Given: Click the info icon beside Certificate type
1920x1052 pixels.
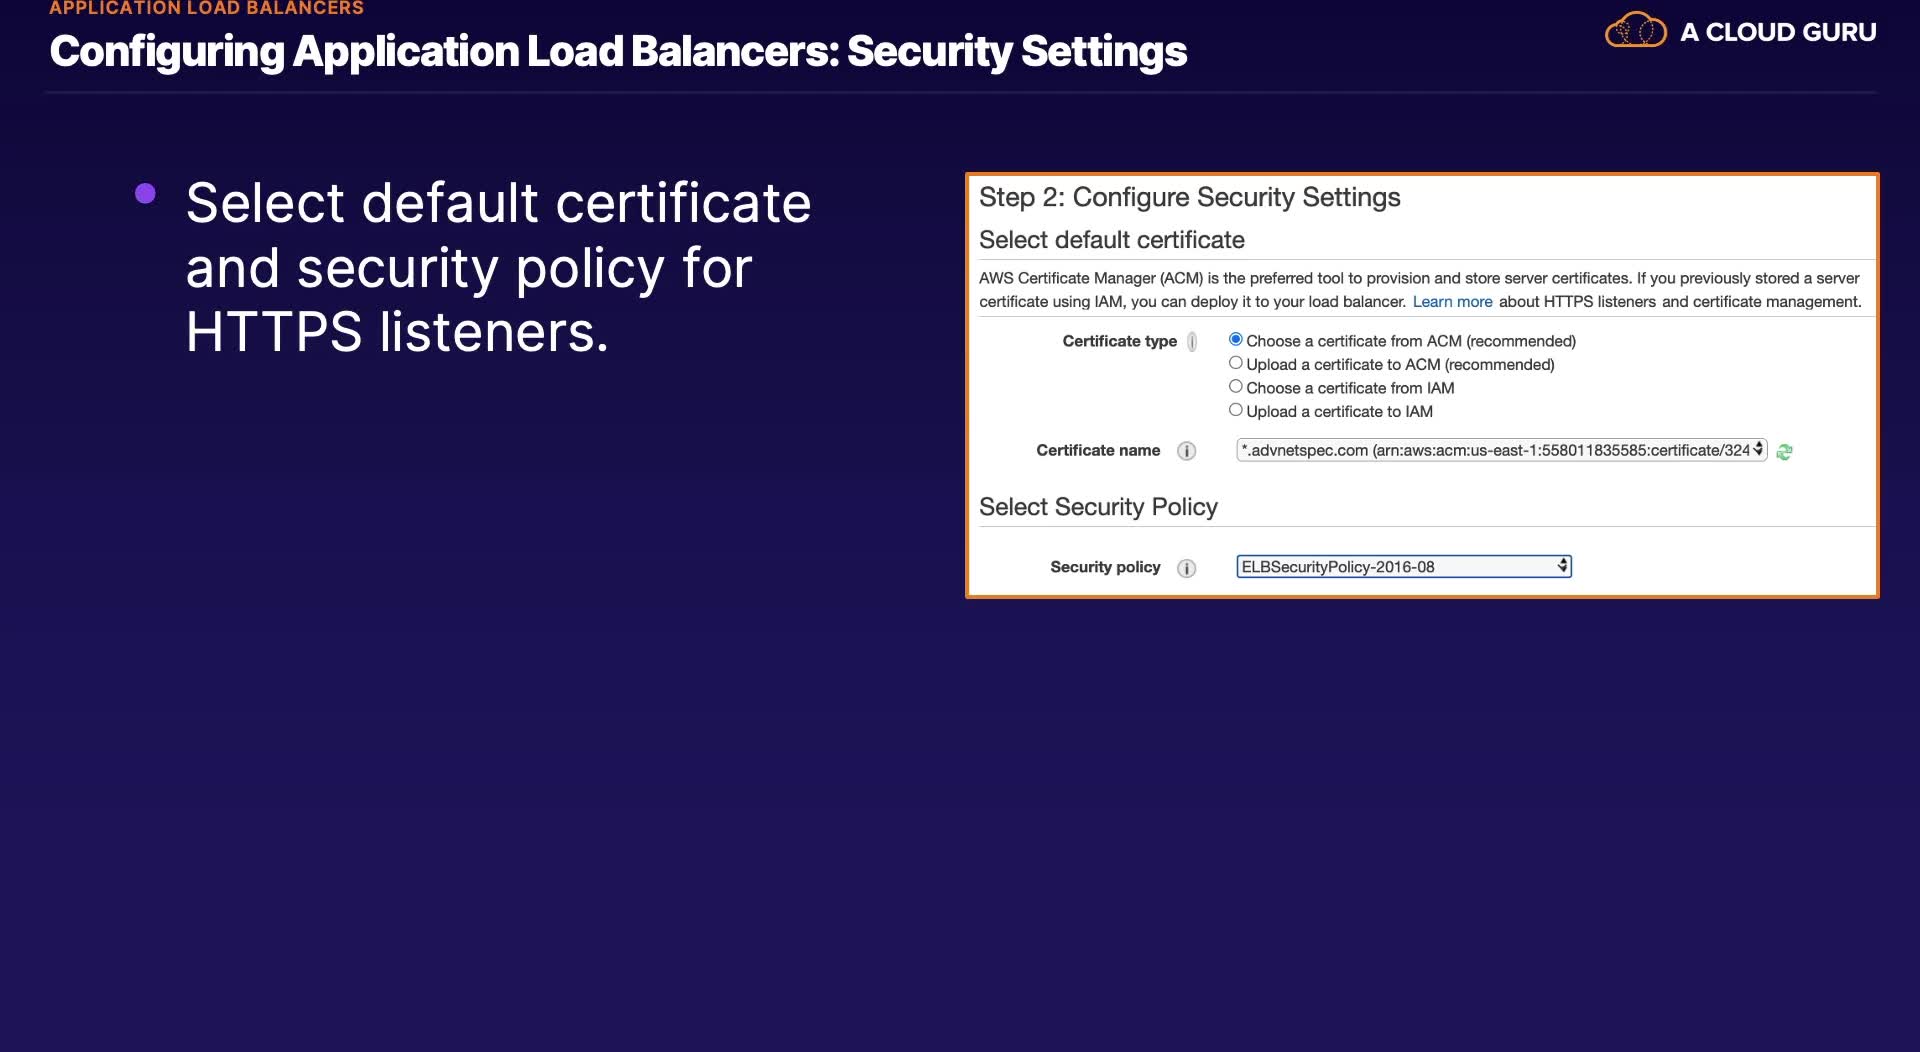Looking at the screenshot, I should [1192, 342].
